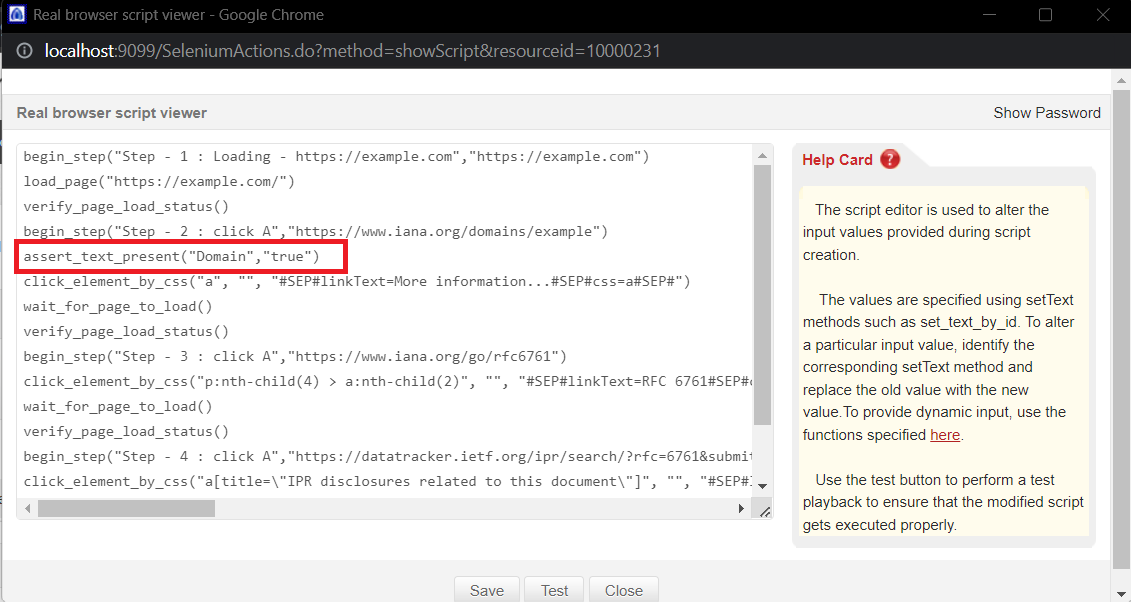Focus the localhost URL address bar

pyautogui.click(x=352, y=51)
